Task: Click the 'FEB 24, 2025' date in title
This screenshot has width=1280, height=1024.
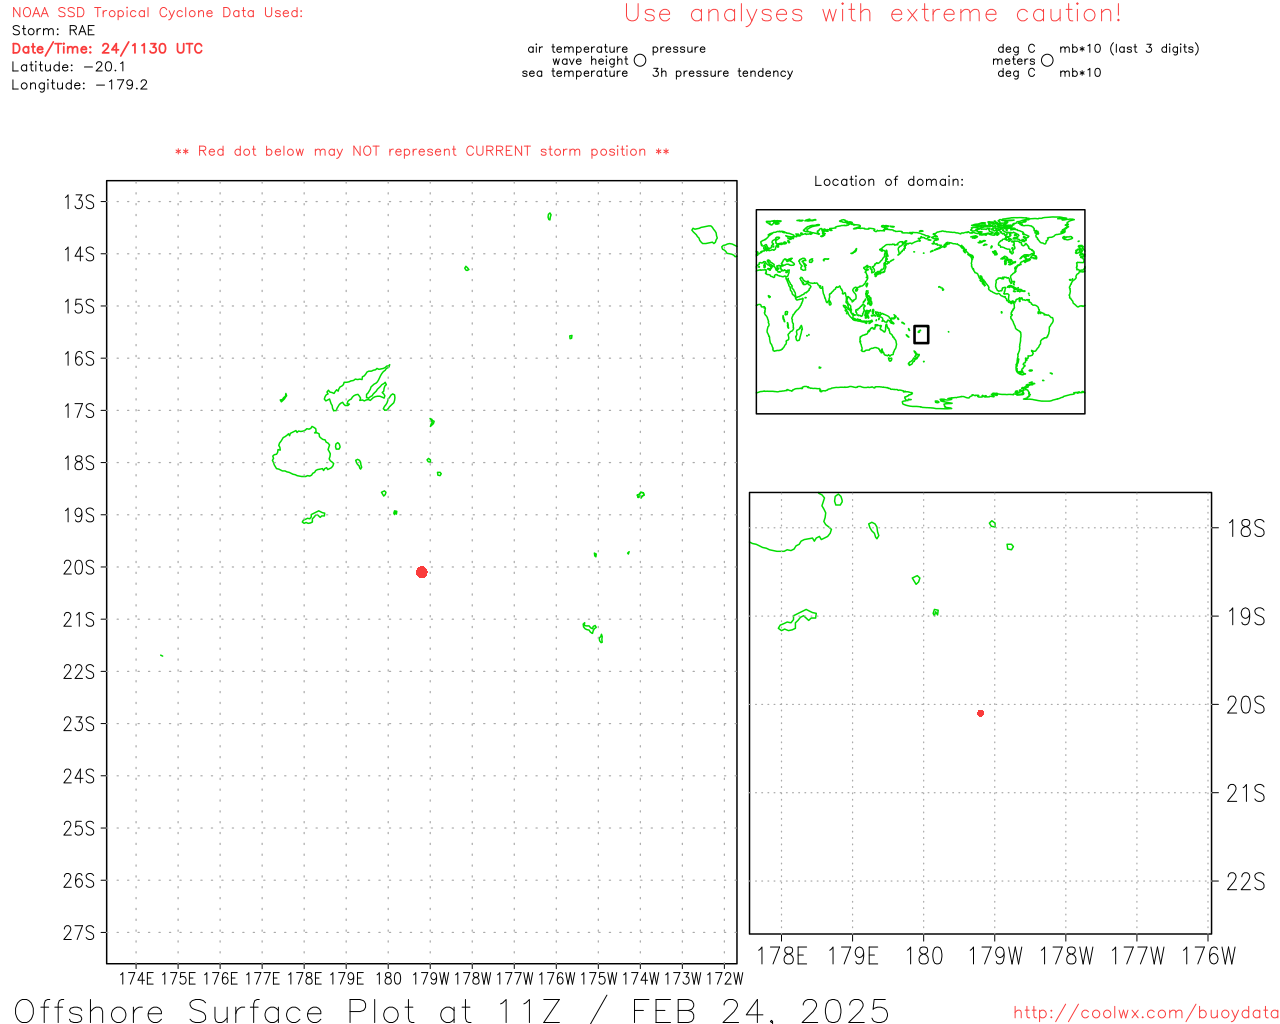Action: click(x=760, y=1010)
